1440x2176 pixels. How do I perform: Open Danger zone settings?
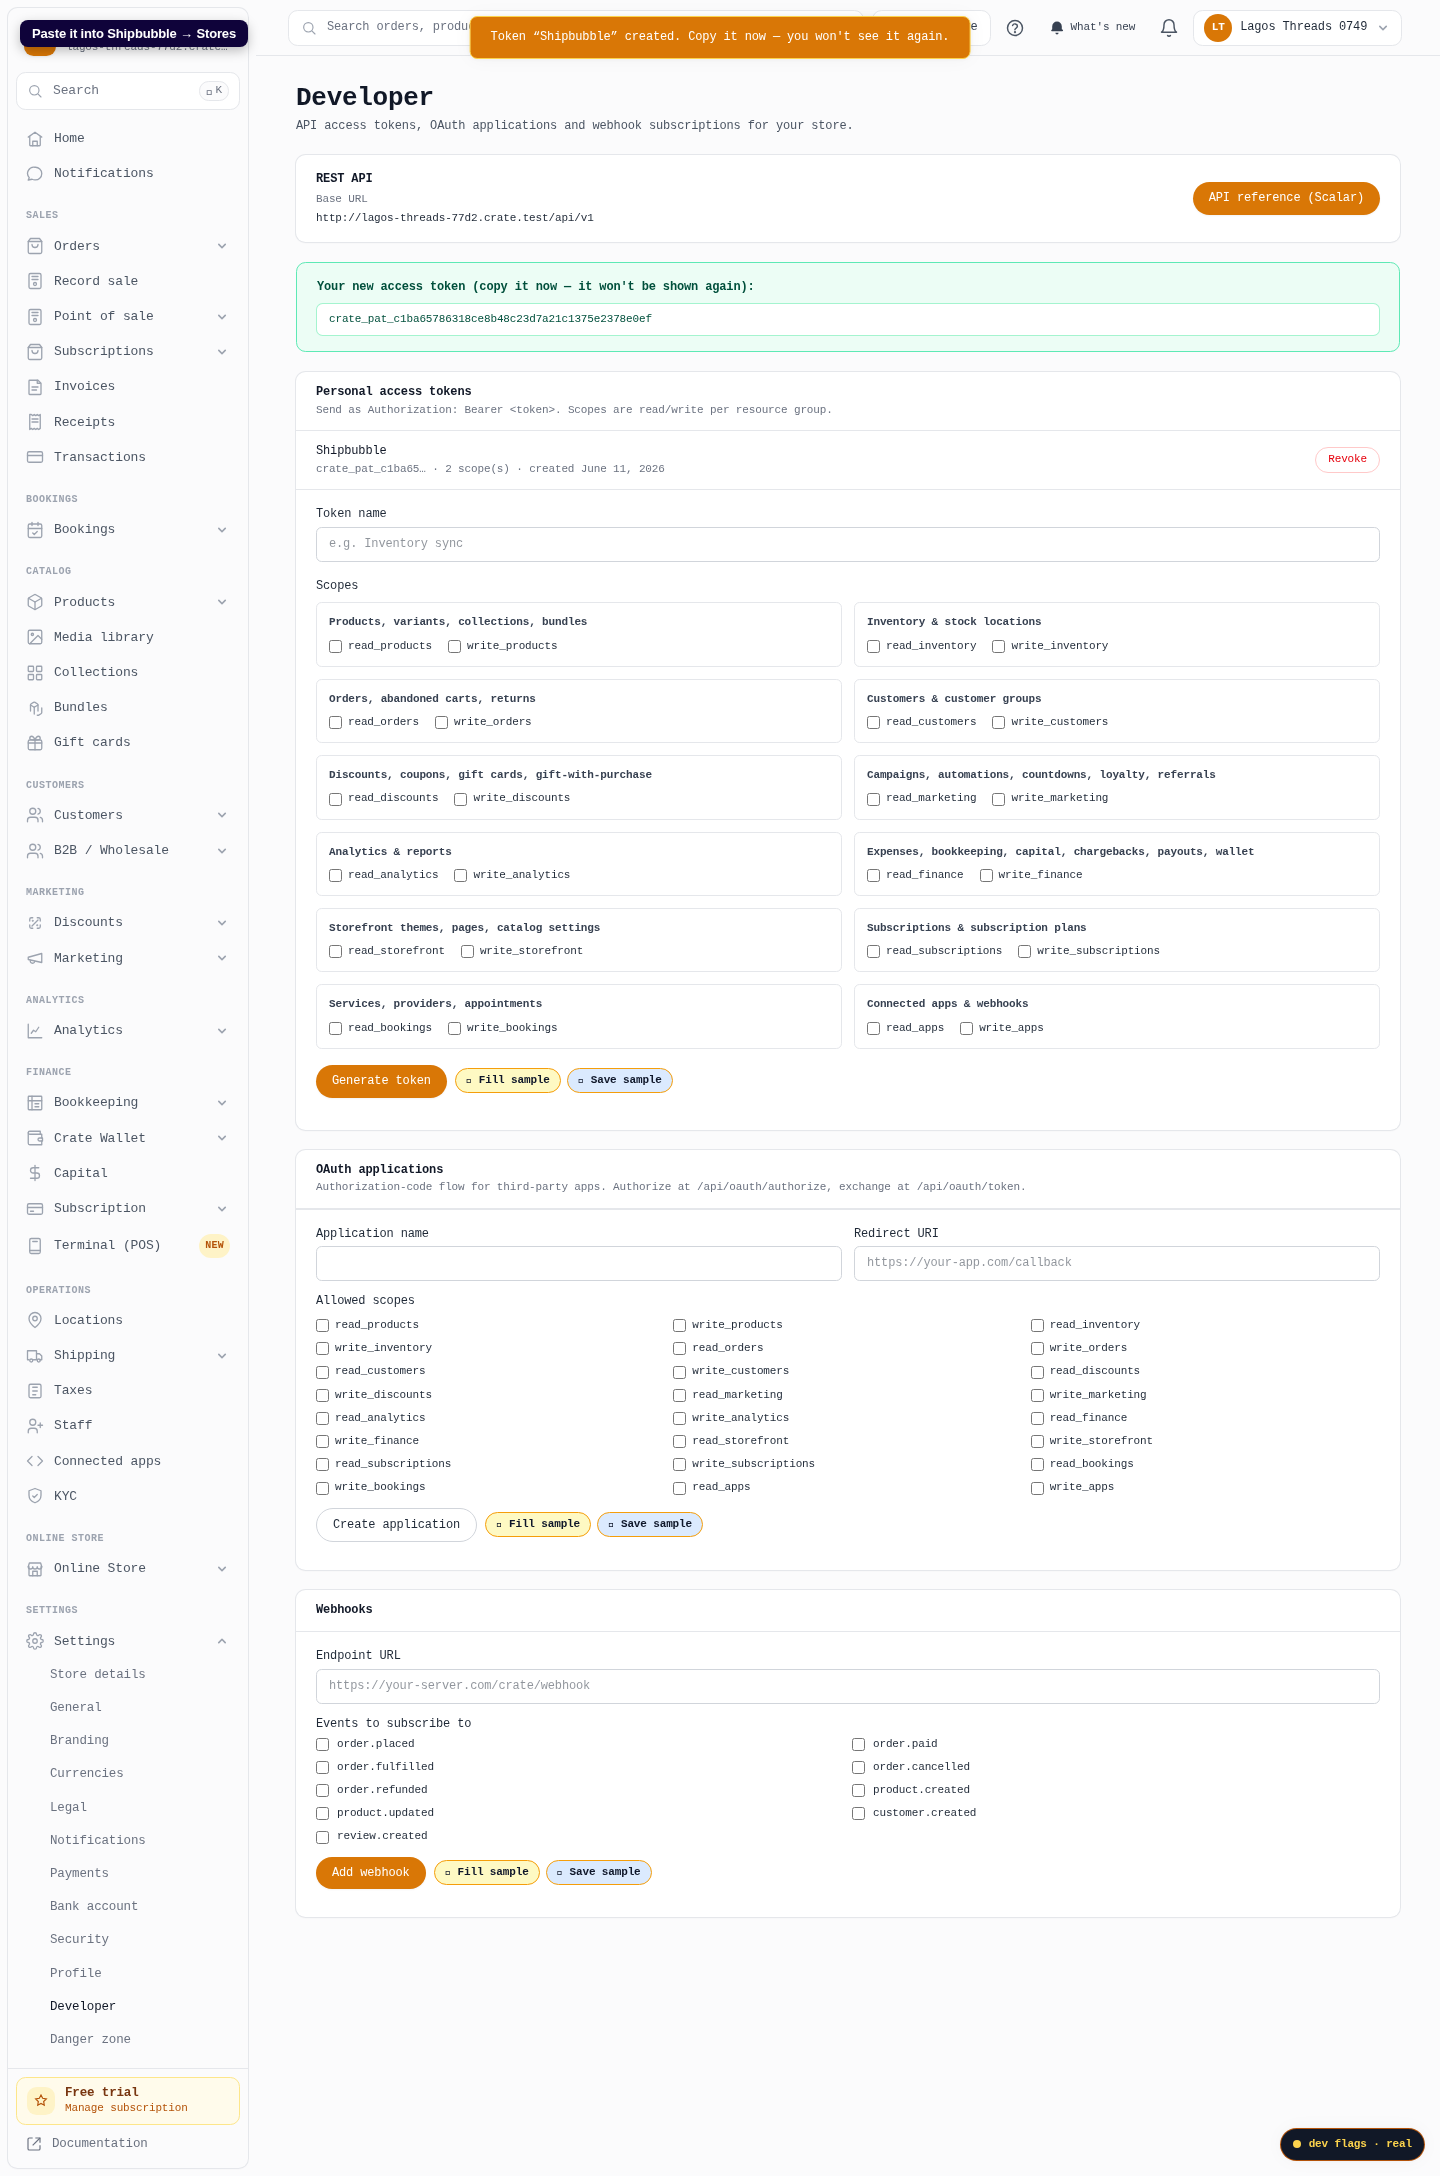click(x=90, y=2039)
